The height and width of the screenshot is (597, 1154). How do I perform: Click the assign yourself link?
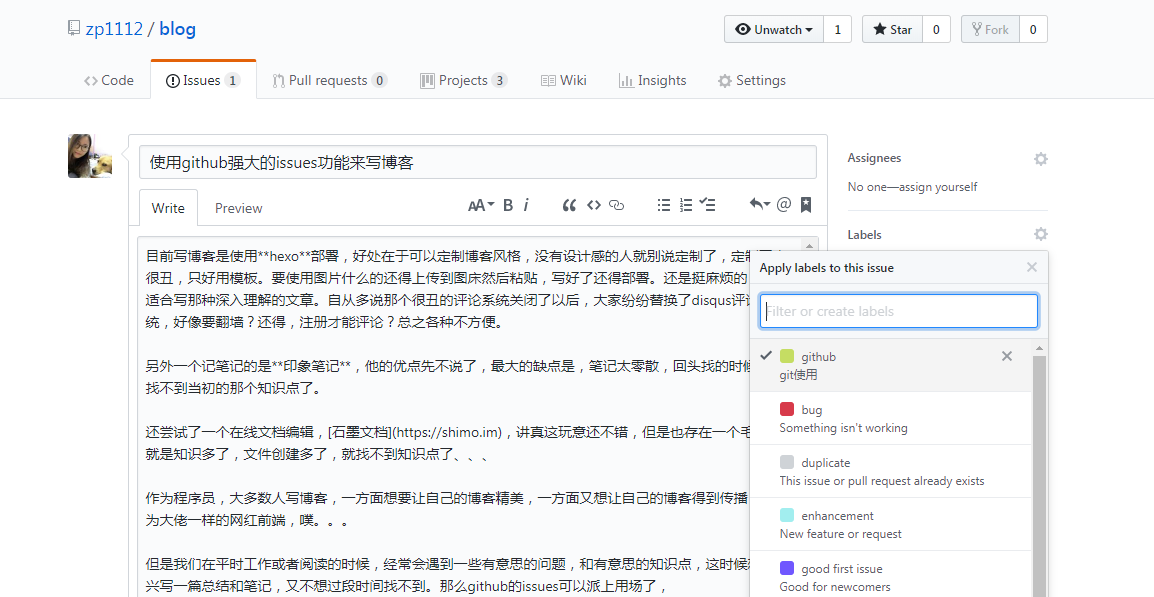pyautogui.click(x=940, y=187)
